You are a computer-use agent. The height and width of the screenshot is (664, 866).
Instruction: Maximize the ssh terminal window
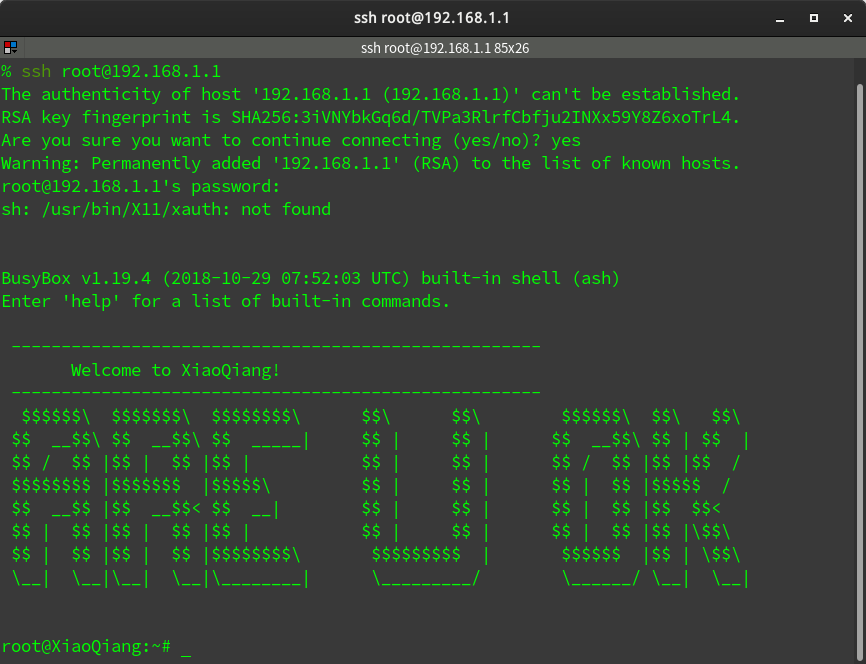[x=814, y=18]
